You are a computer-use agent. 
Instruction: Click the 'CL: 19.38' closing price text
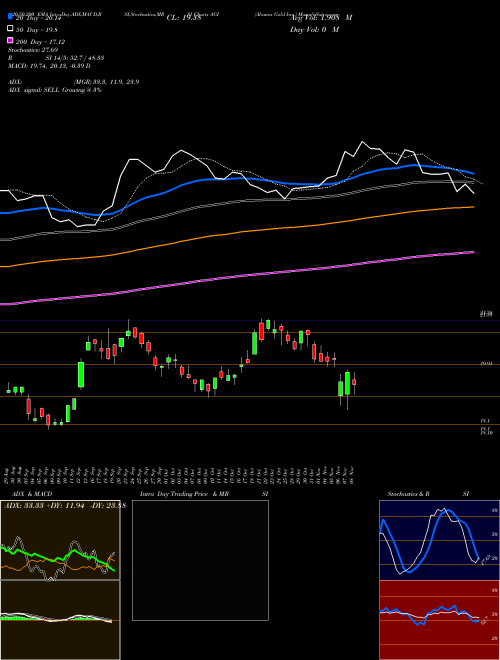tap(184, 18)
